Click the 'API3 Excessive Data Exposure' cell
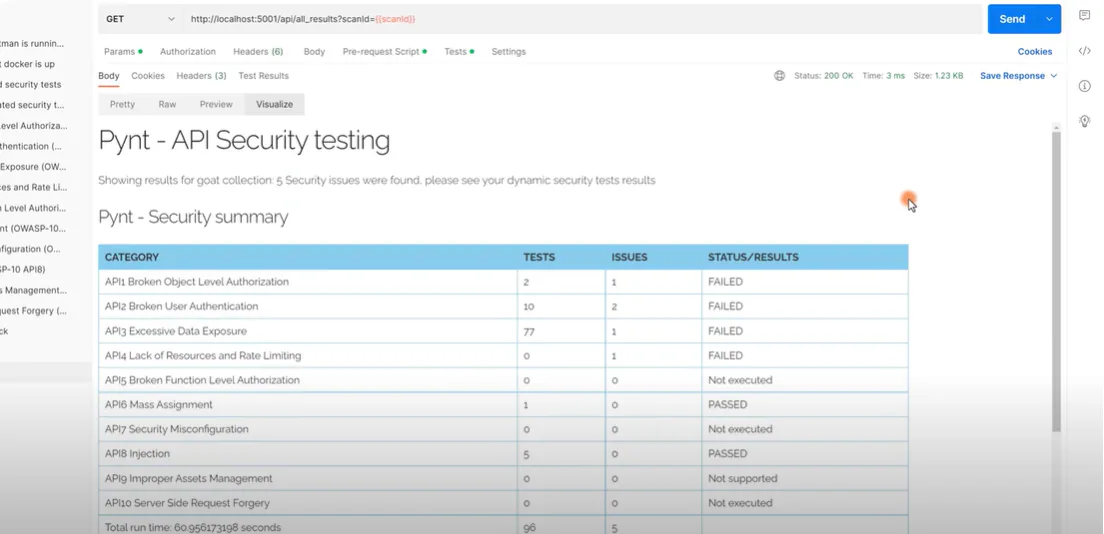Image resolution: width=1104 pixels, height=534 pixels. [x=308, y=331]
